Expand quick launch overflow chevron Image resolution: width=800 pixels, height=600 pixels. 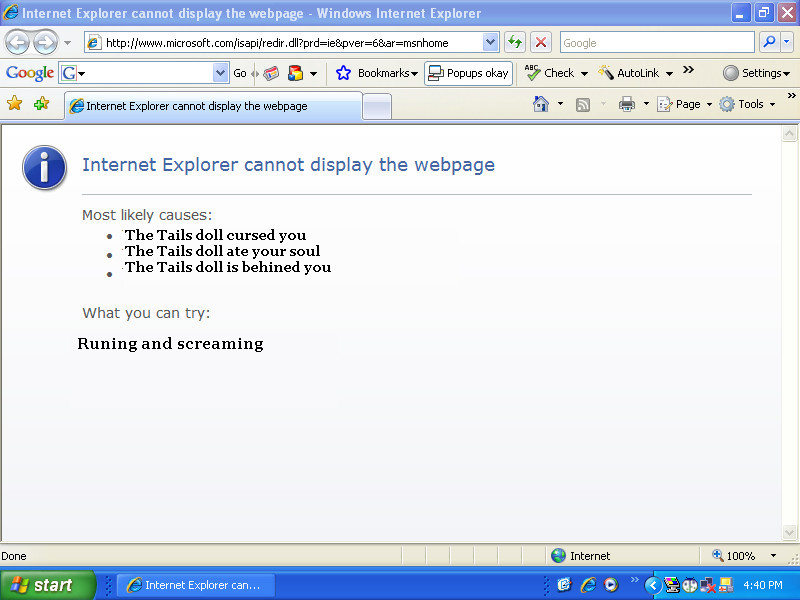635,579
